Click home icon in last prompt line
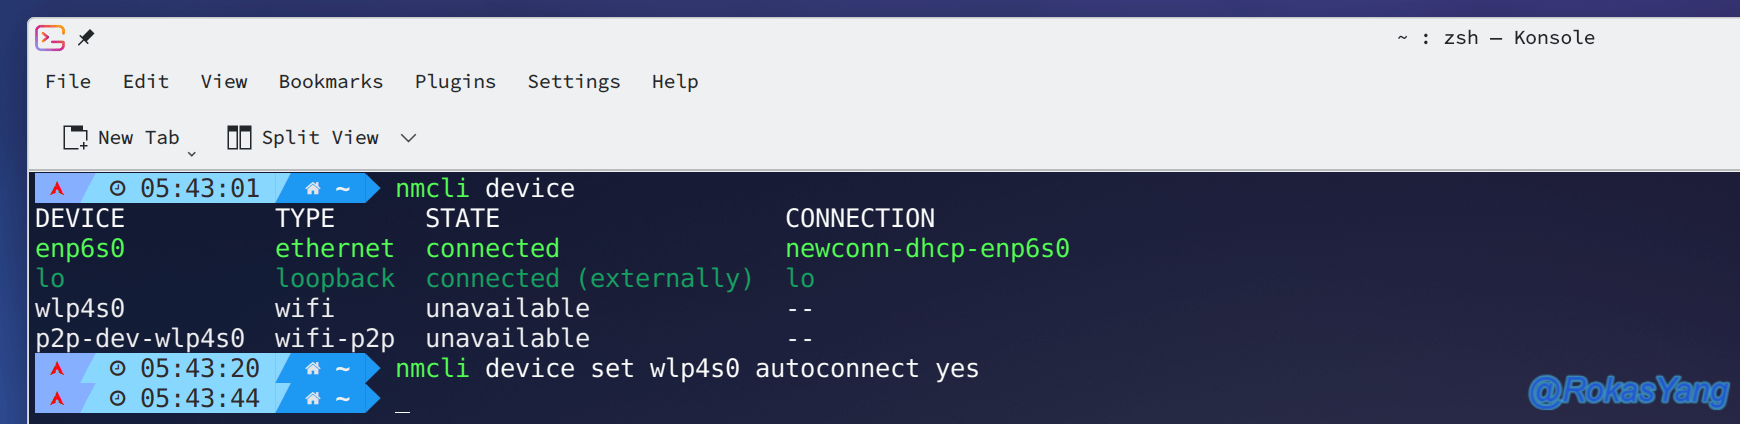The image size is (1740, 424). 313,398
